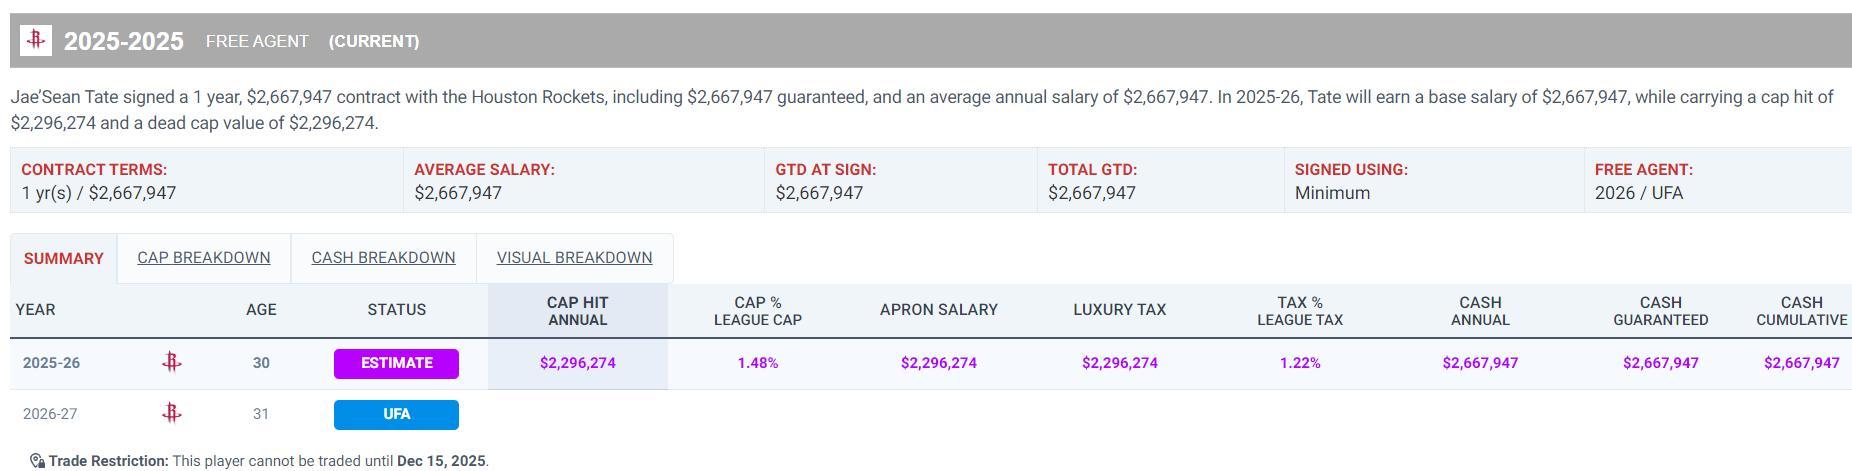The image size is (1852, 471).
Task: Click the 2025-2025 contract header title
Action: tap(124, 41)
